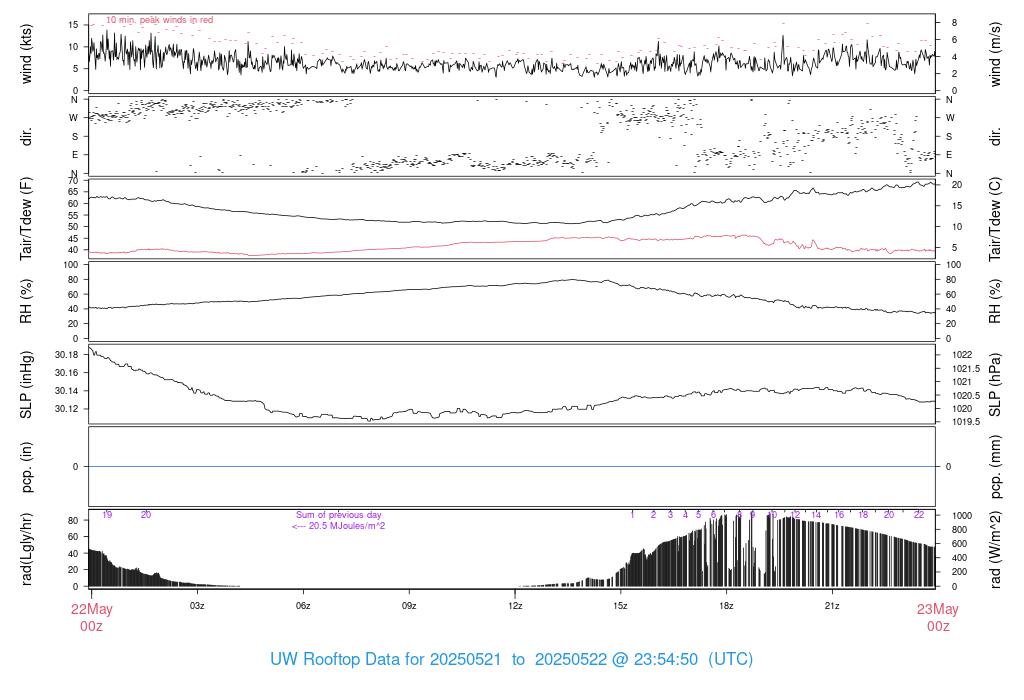The width and height of the screenshot is (1024, 700).
Task: Click the purple hour label 14 in radiation panel
Action: [x=816, y=515]
